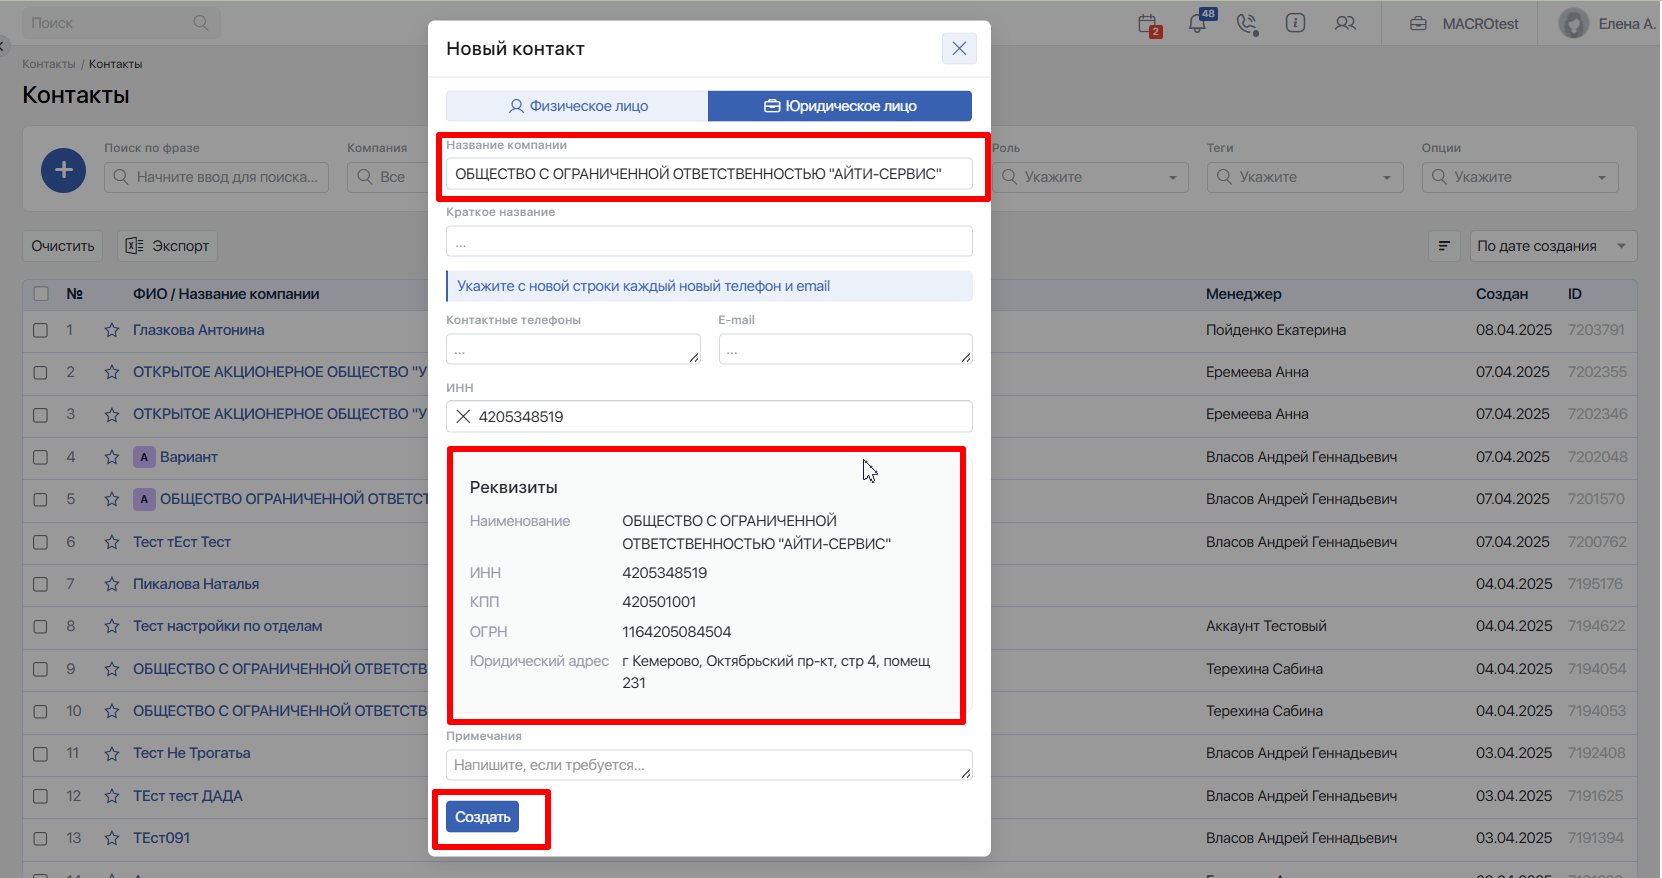
Task: Open the info icon in header
Action: pos(1295,23)
